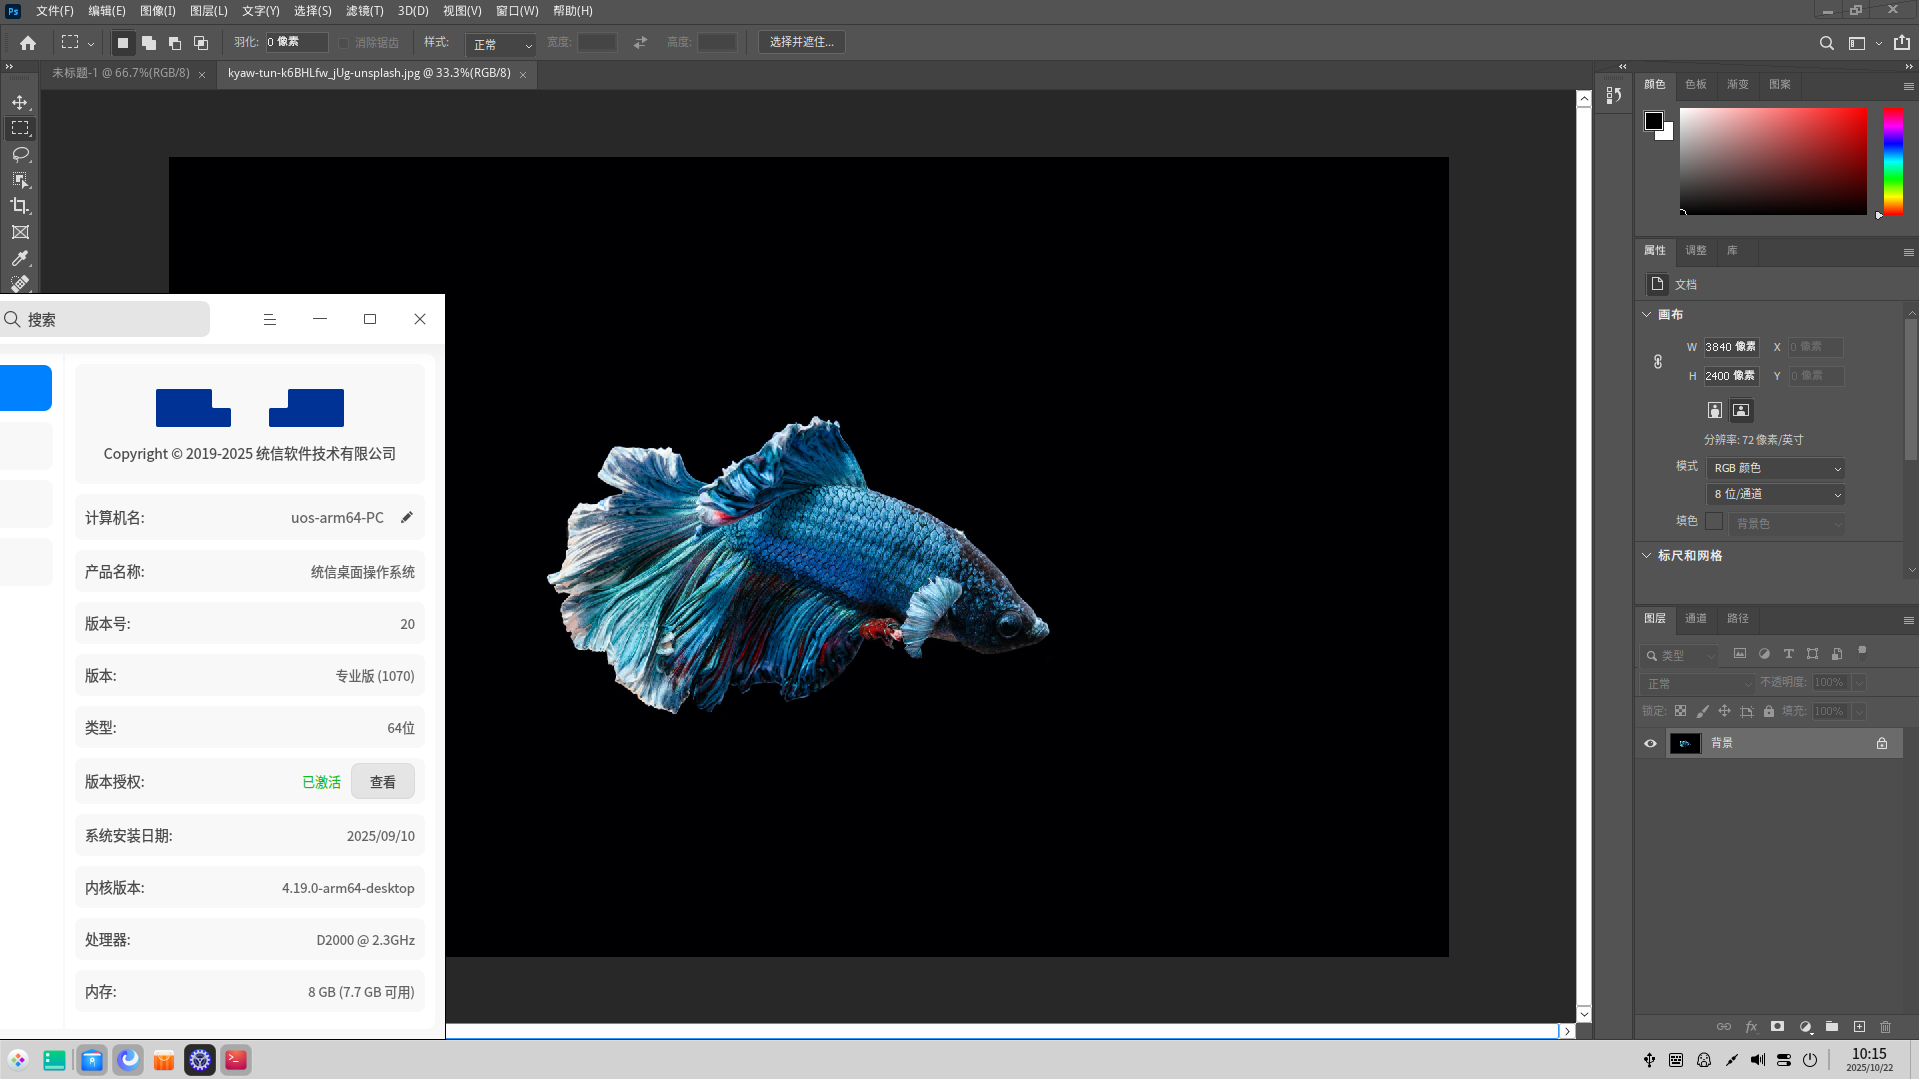Select the Crop tool
Viewport: 1919px width, 1079px height.
click(20, 206)
